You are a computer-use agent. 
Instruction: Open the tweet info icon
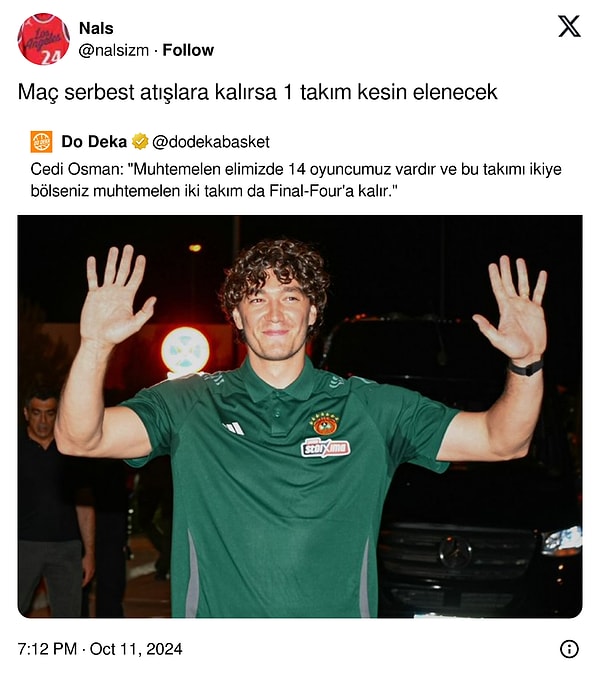pos(569,649)
